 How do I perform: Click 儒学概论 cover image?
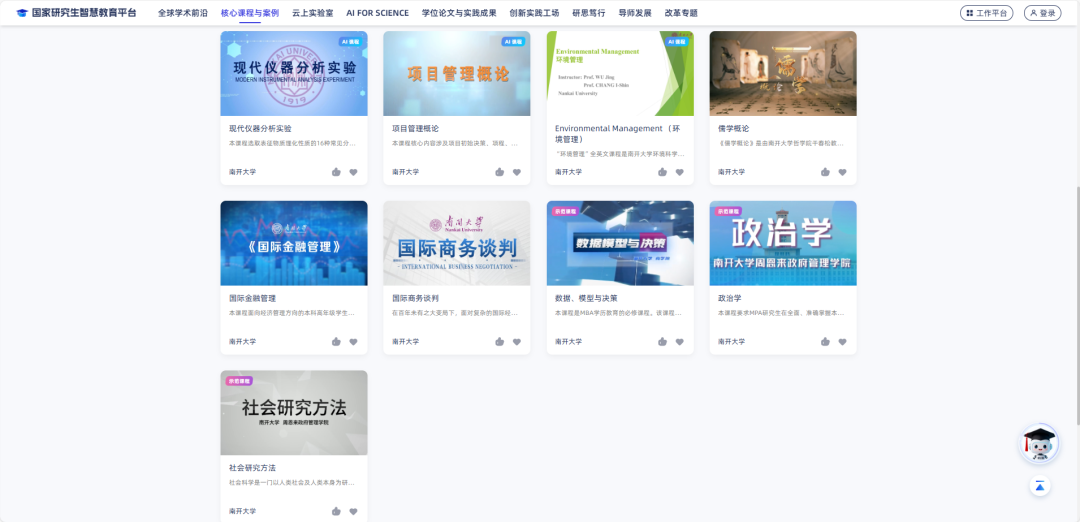[783, 73]
